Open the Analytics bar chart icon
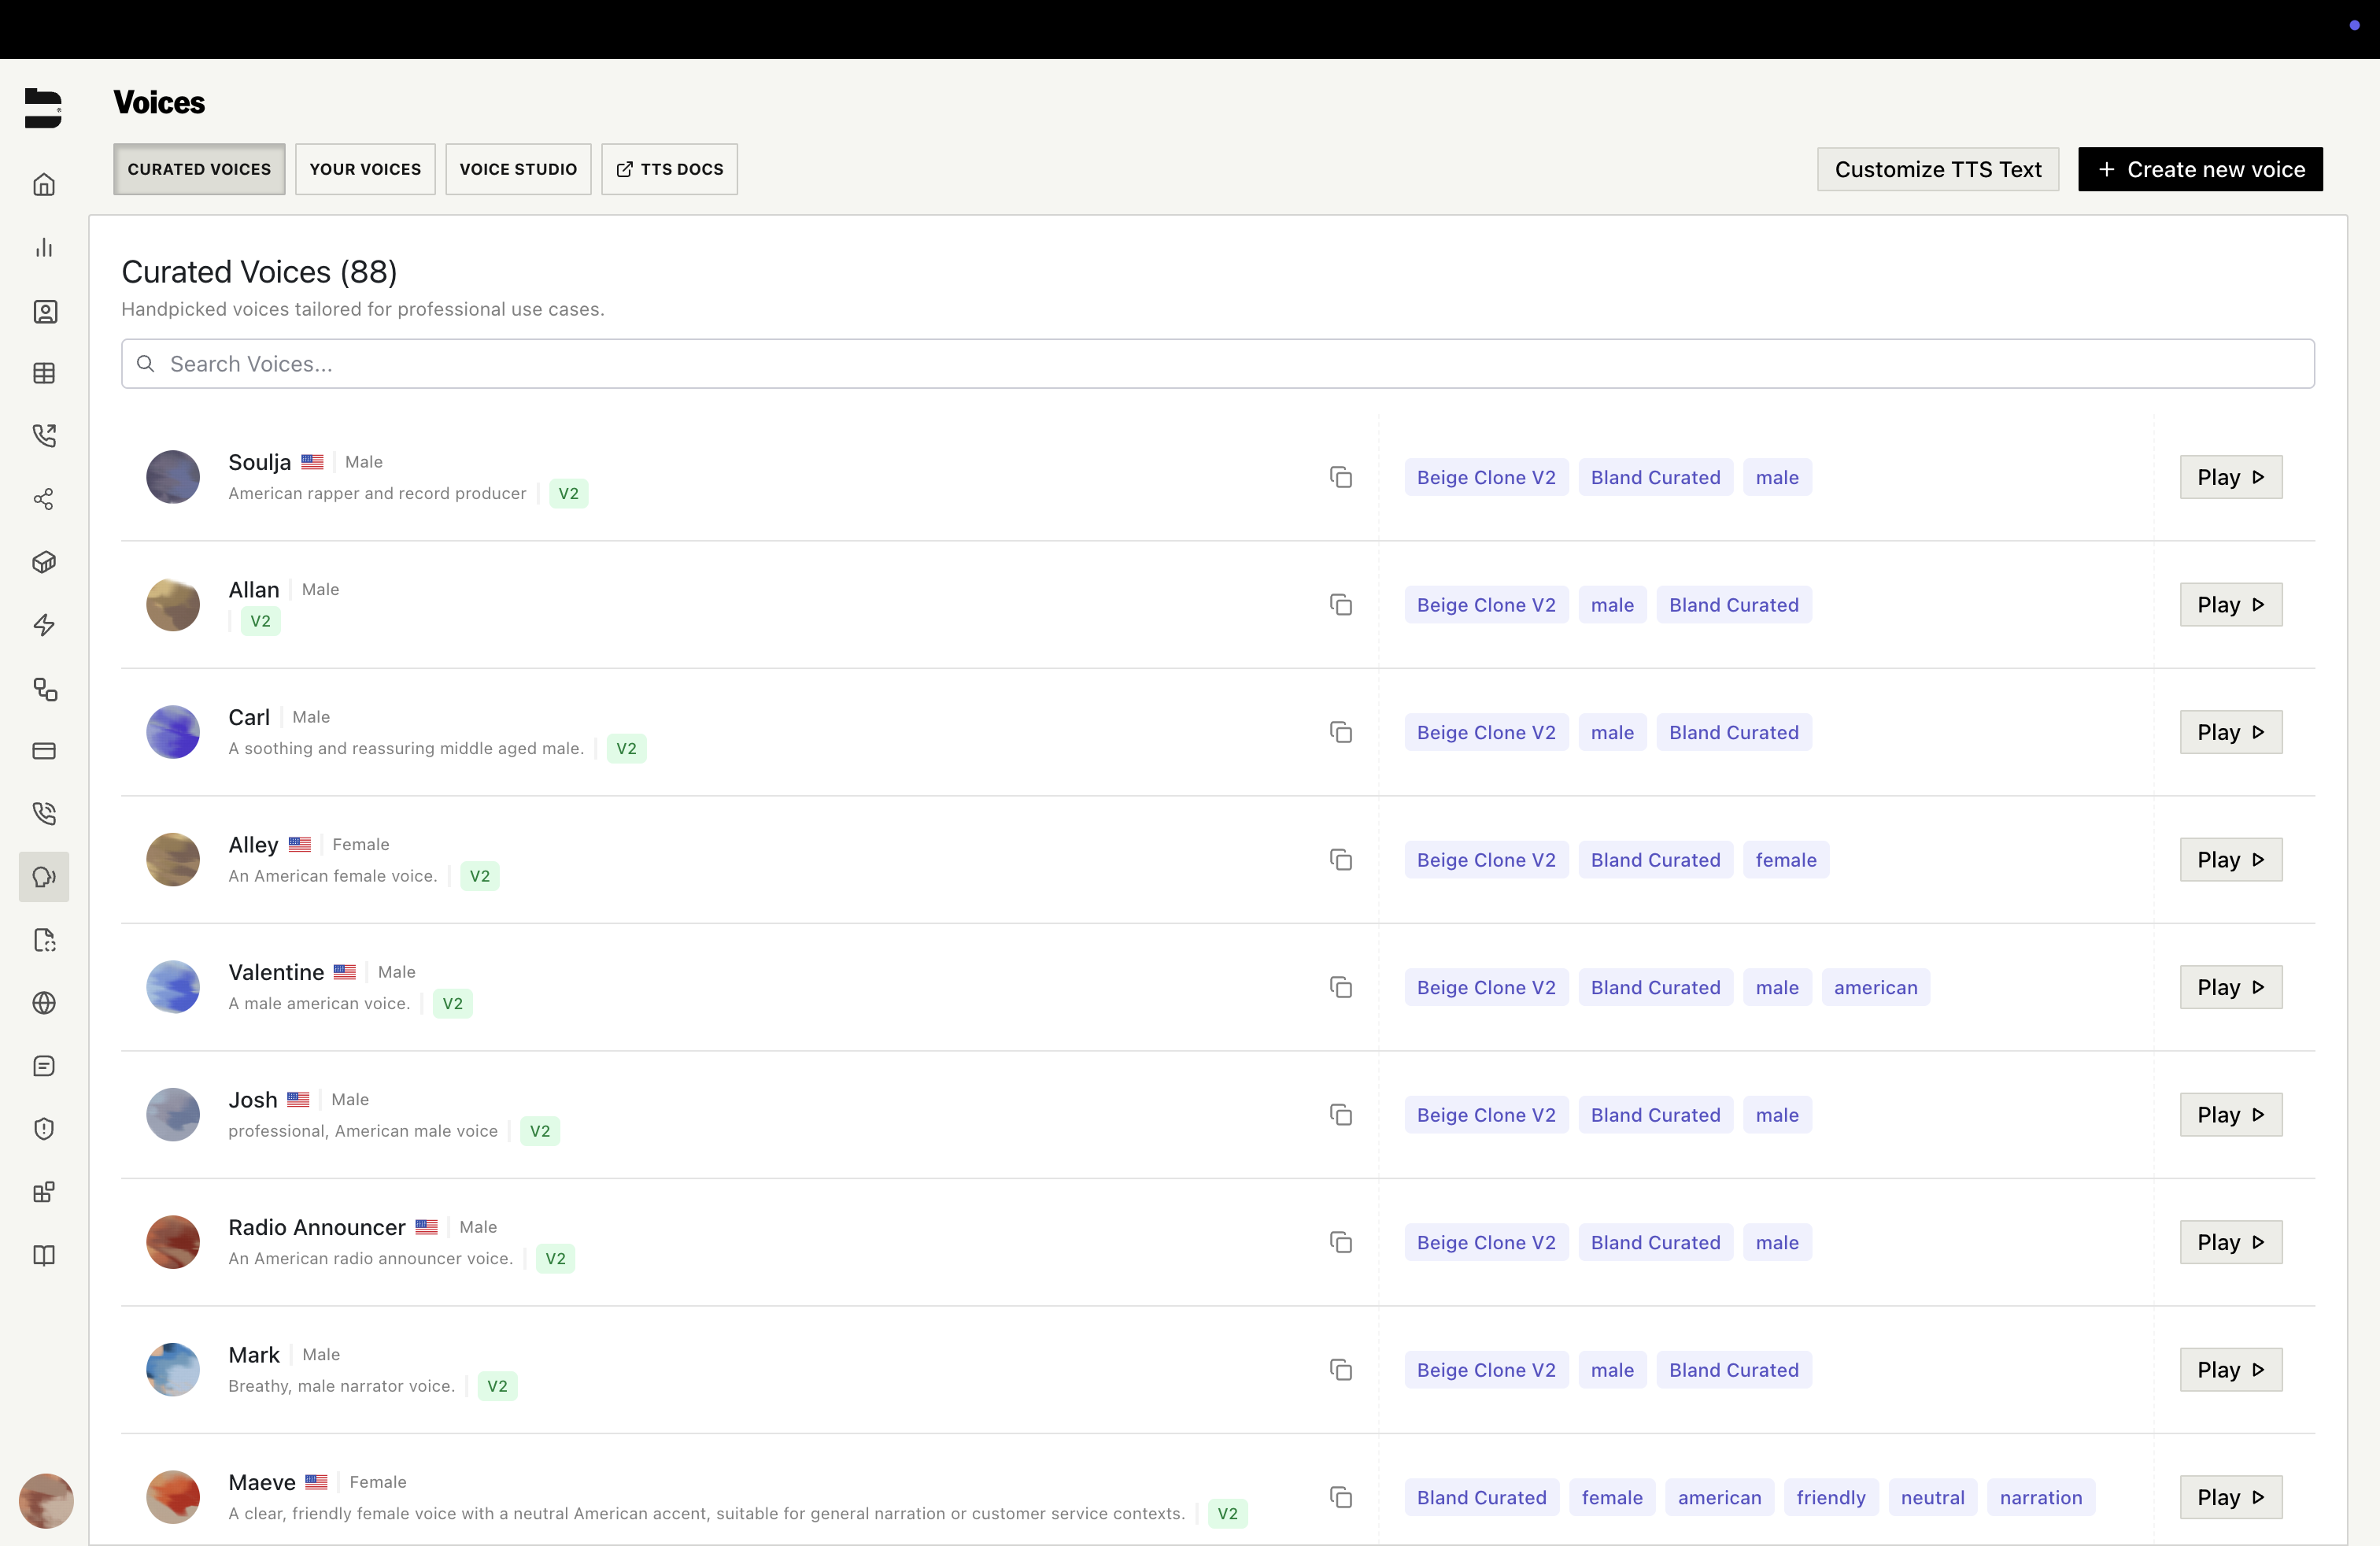 pyautogui.click(x=44, y=247)
